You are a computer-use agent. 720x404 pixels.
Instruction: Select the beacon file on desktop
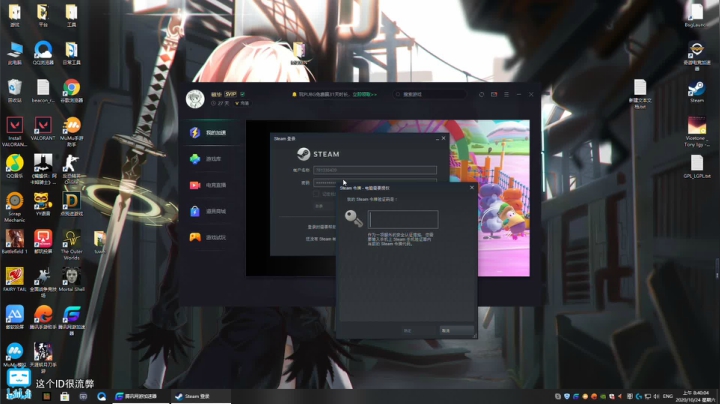[x=43, y=91]
